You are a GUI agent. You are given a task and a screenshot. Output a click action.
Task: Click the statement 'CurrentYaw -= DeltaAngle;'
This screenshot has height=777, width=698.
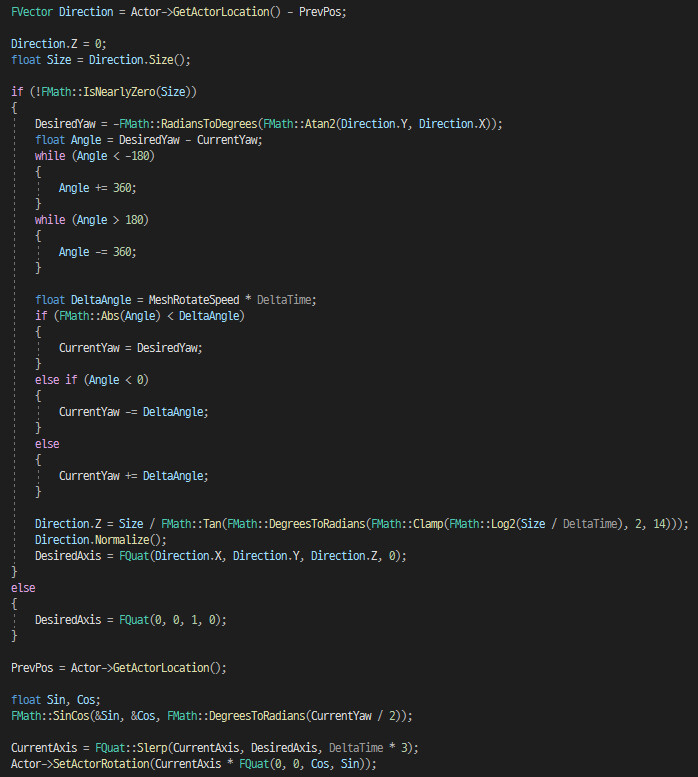click(134, 412)
